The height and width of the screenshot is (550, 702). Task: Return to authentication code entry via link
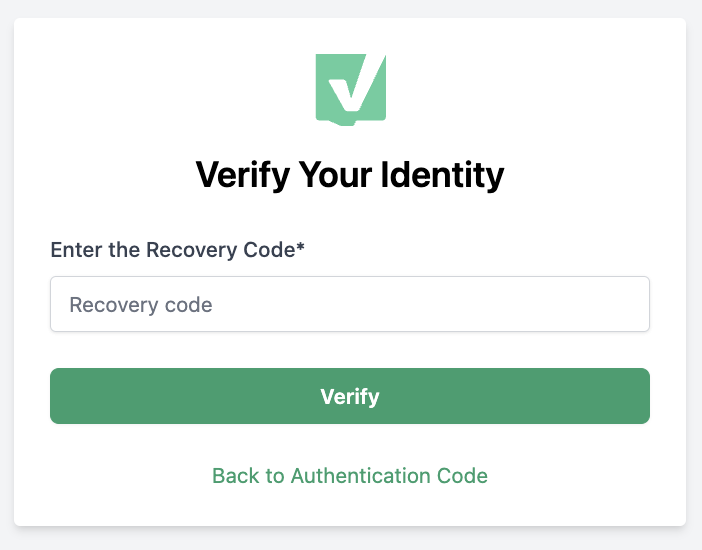tap(350, 476)
